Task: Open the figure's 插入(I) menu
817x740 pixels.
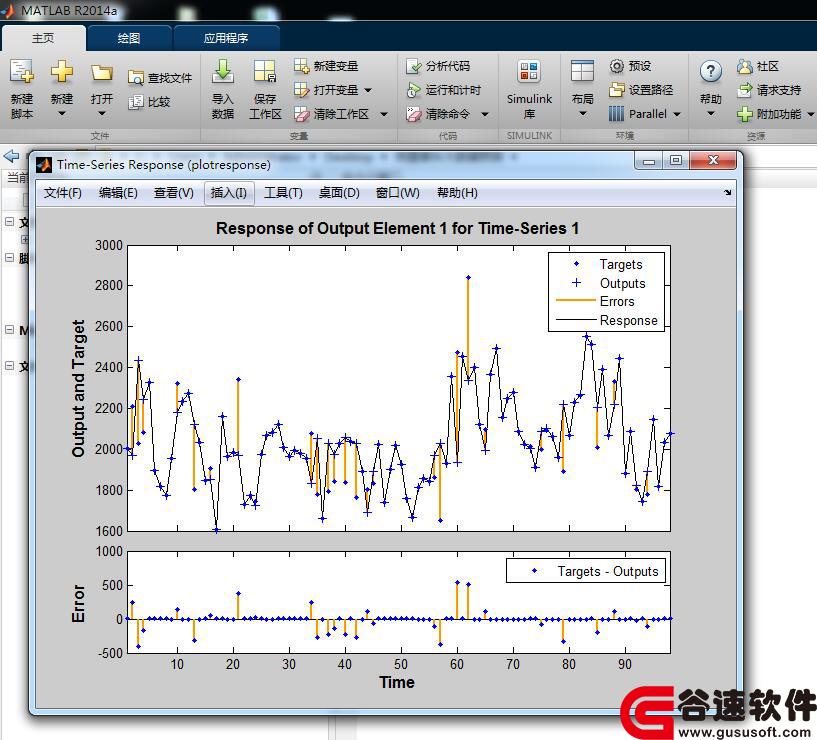Action: [229, 193]
